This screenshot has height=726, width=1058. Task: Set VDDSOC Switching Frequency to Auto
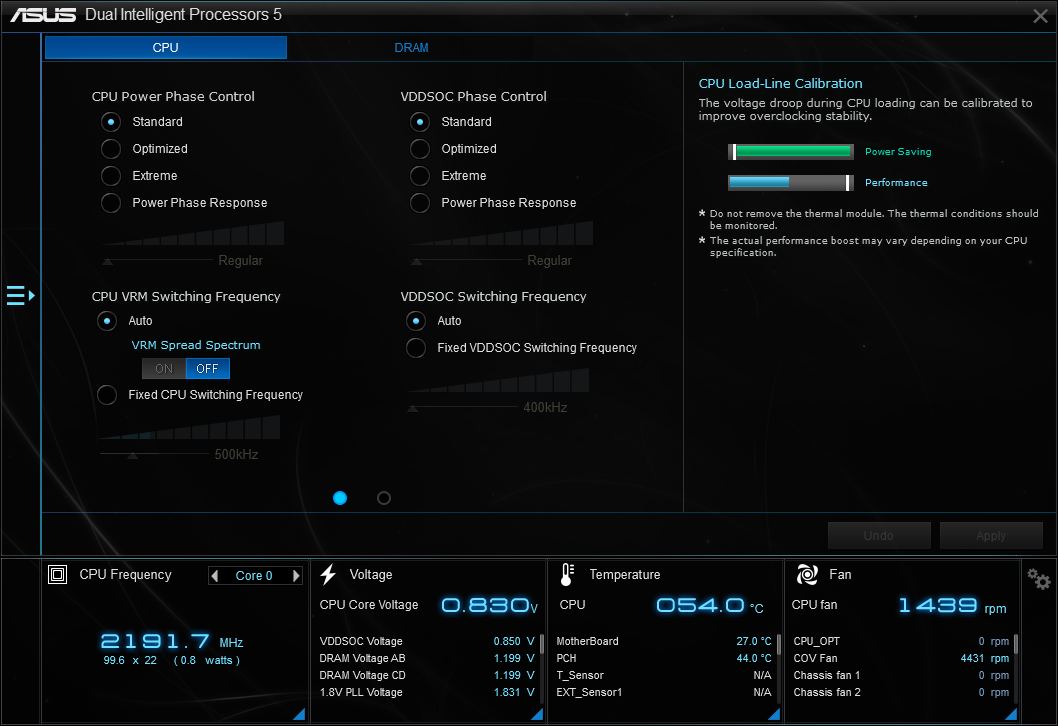(416, 321)
